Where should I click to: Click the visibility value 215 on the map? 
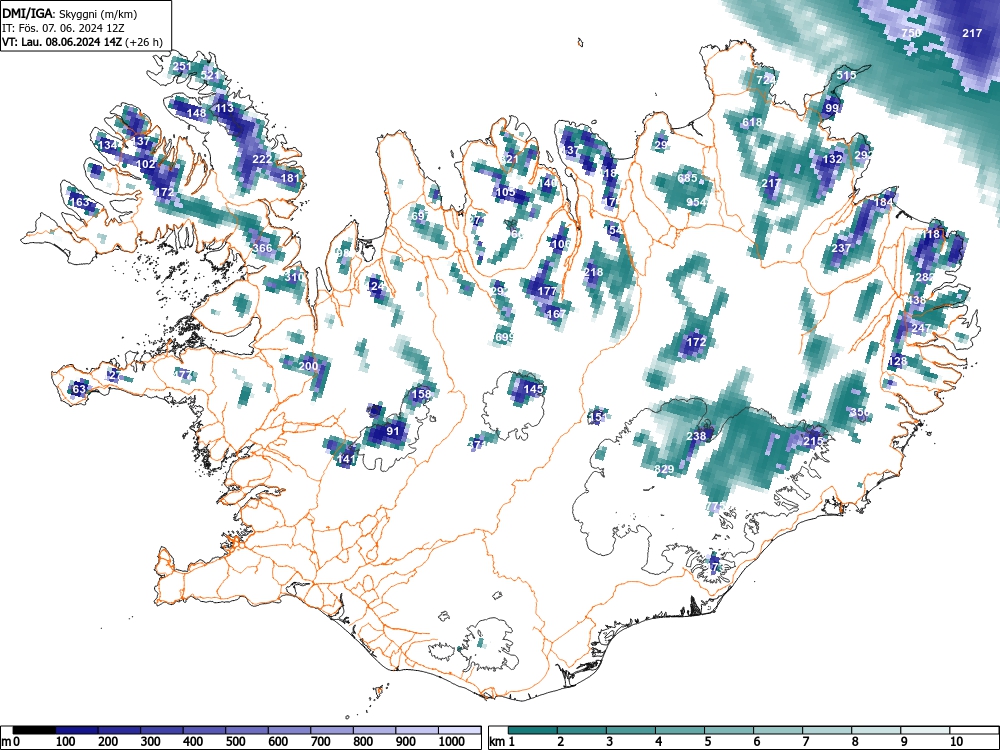point(813,441)
